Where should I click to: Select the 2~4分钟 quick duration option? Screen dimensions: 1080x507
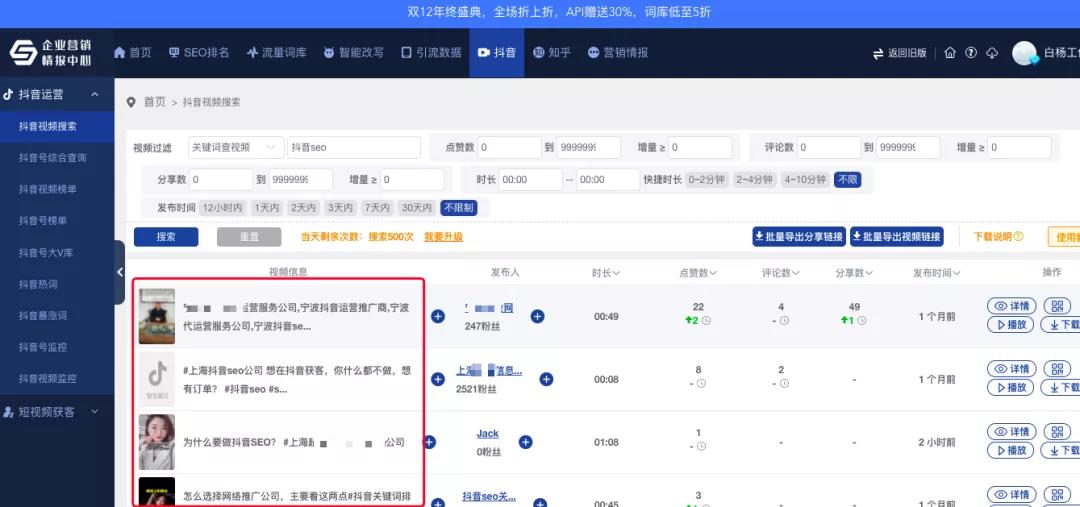pos(754,180)
